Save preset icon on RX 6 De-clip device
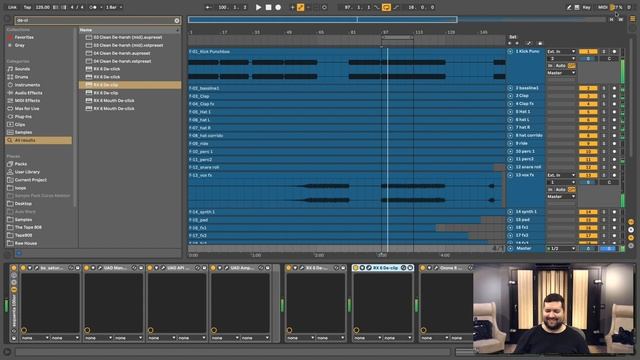This screenshot has height=360, width=640. point(410,268)
